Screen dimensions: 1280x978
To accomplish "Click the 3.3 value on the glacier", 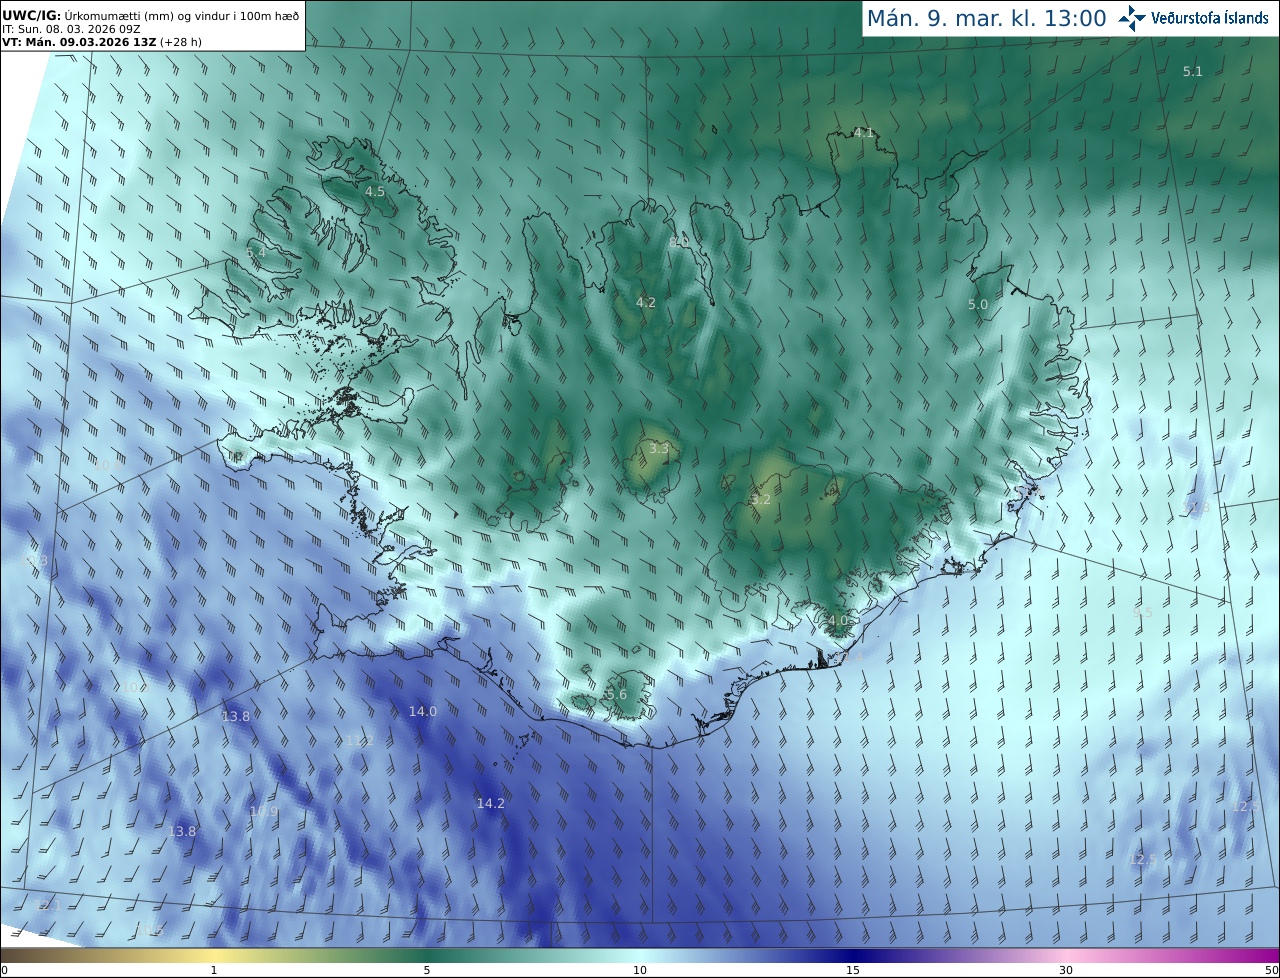I will tap(658, 449).
